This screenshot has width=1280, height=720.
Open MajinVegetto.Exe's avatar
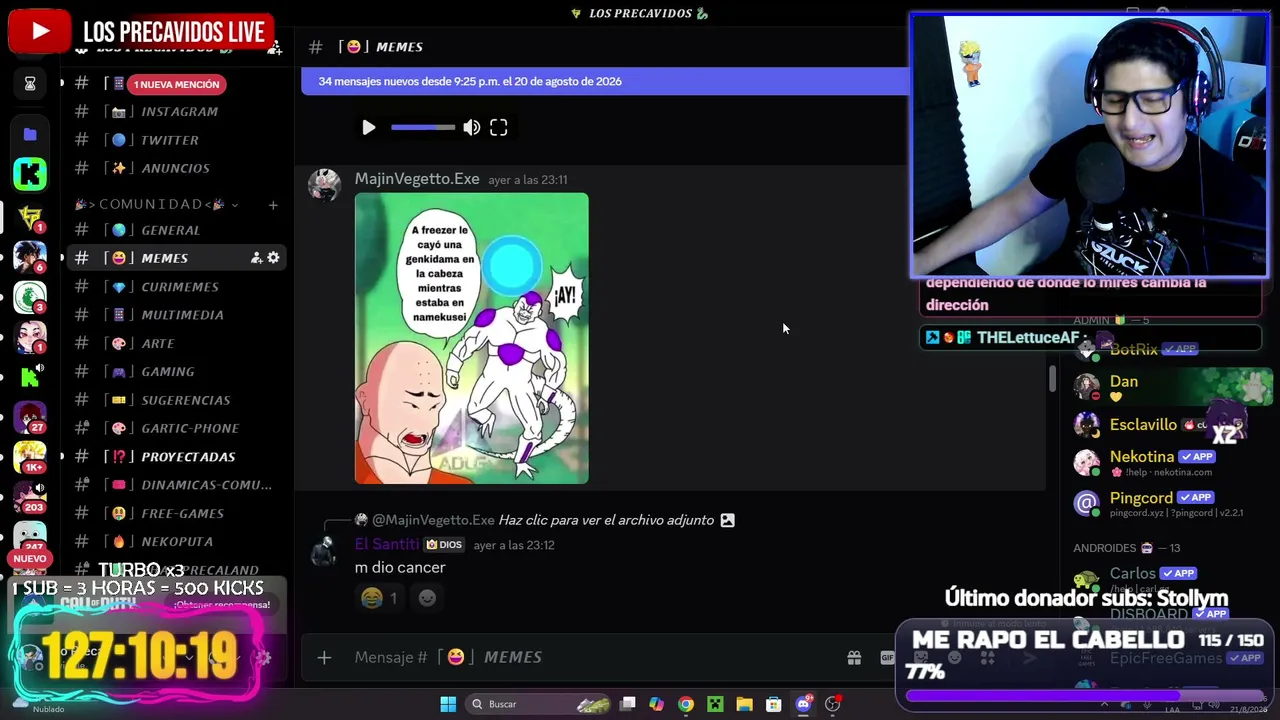pos(324,185)
